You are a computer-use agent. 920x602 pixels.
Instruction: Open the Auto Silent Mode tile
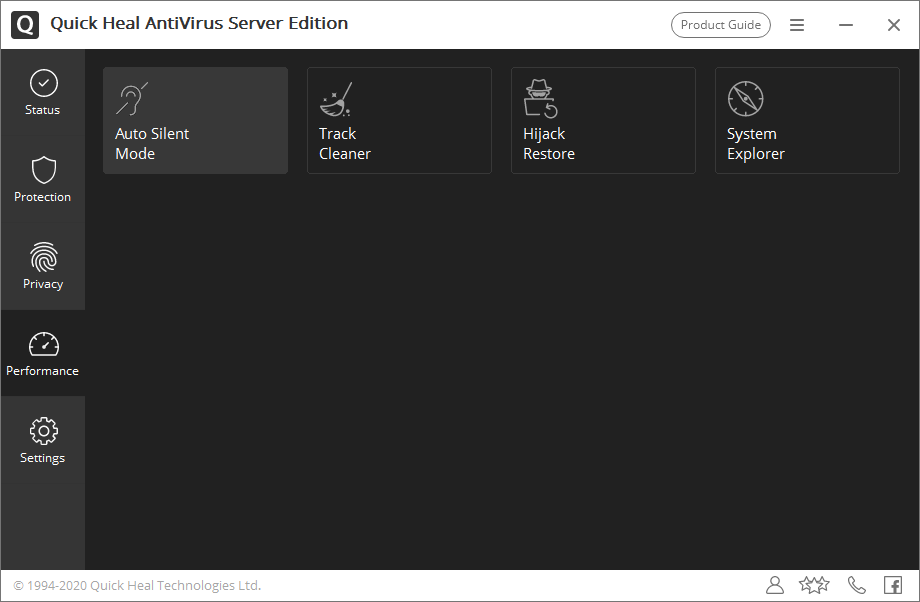click(x=195, y=120)
